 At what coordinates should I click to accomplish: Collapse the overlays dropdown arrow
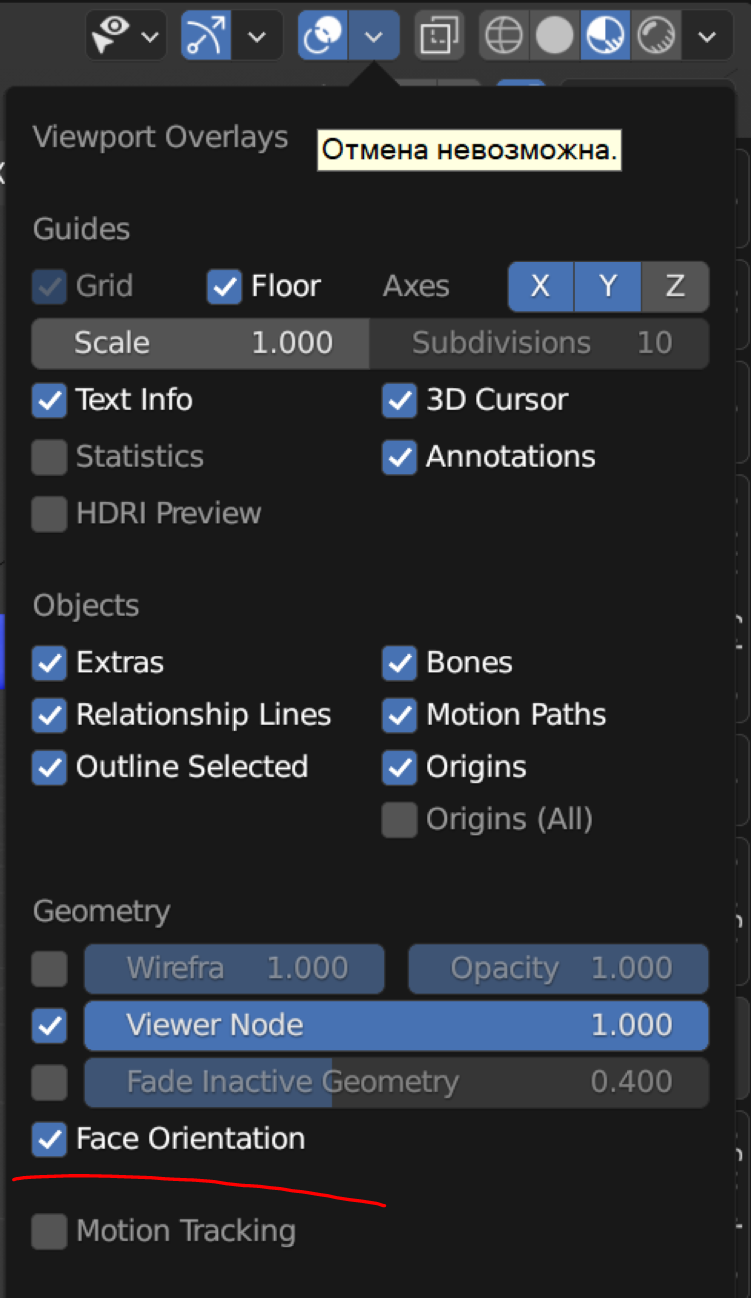374,36
